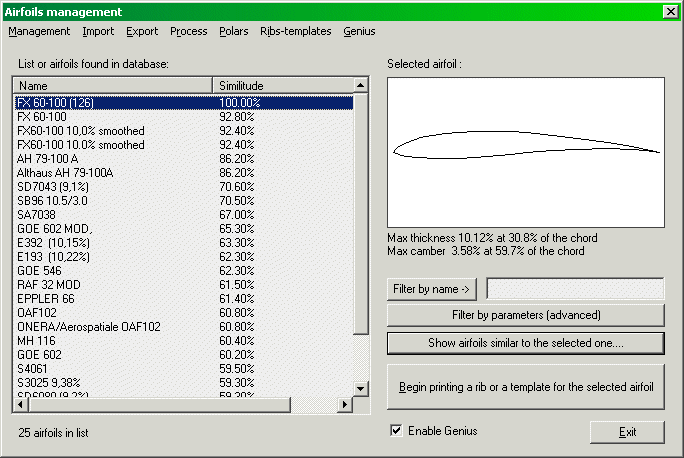
Task: Click Filter by parameters (advanced) button
Action: [x=525, y=315]
